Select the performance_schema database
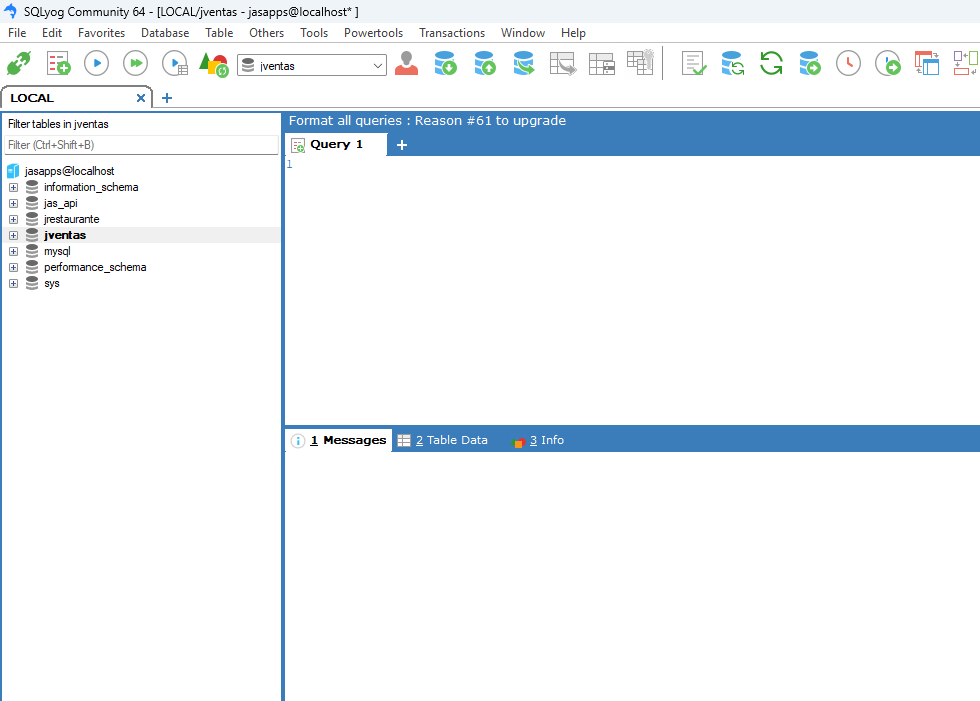The width and height of the screenshot is (980, 701). 95,267
